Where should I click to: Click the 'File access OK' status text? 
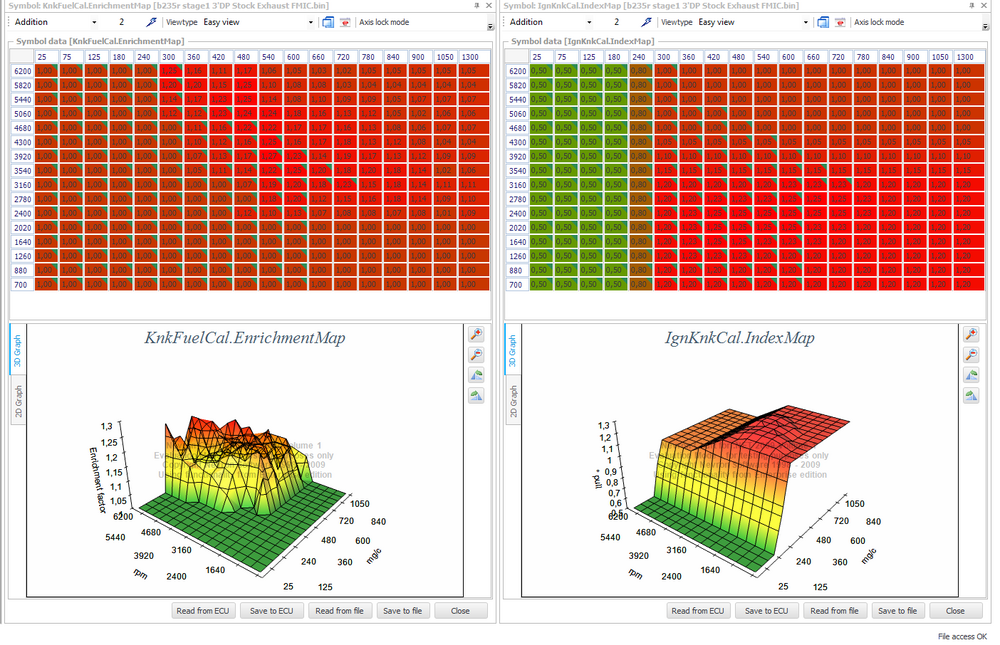pyautogui.click(x=962, y=637)
